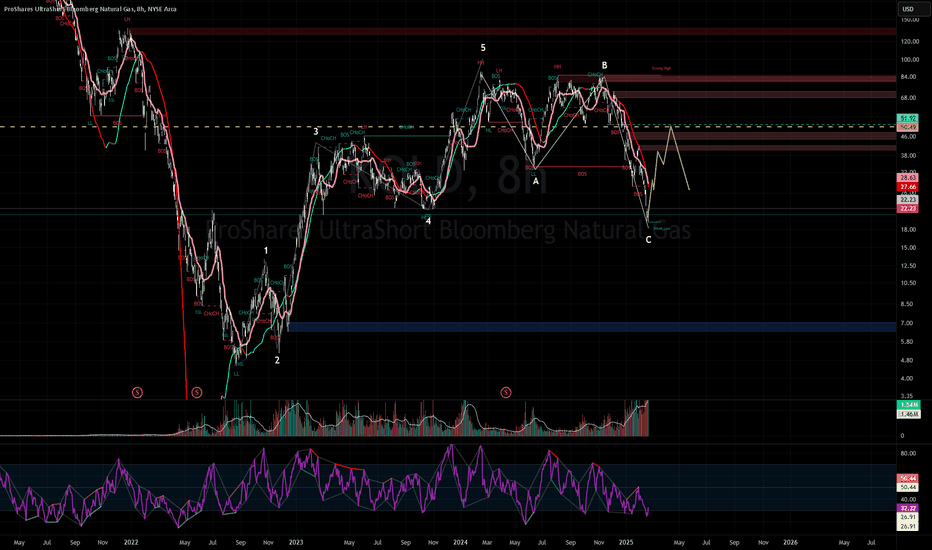Screen dimensions: 932x550
Task: Click the 18.00 price scale value
Action: [x=908, y=230]
